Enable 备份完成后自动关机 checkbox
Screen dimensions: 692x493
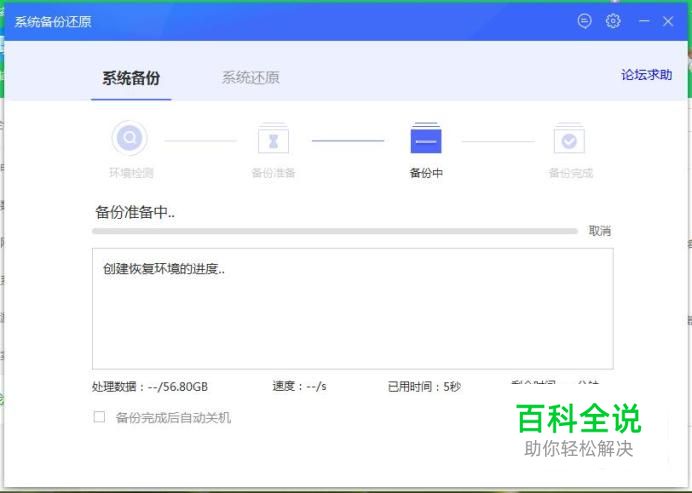(x=99, y=417)
